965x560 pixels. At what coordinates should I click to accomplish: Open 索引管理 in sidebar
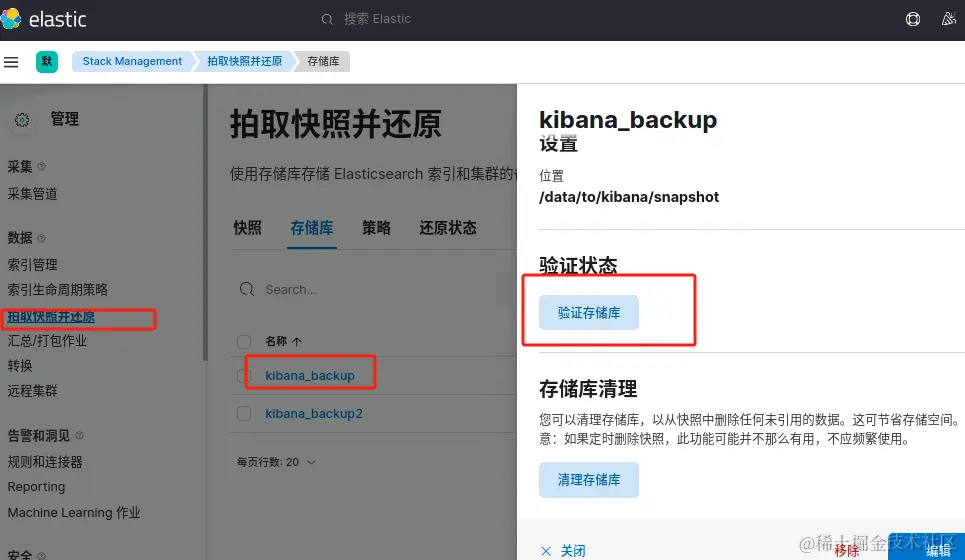pos(33,265)
